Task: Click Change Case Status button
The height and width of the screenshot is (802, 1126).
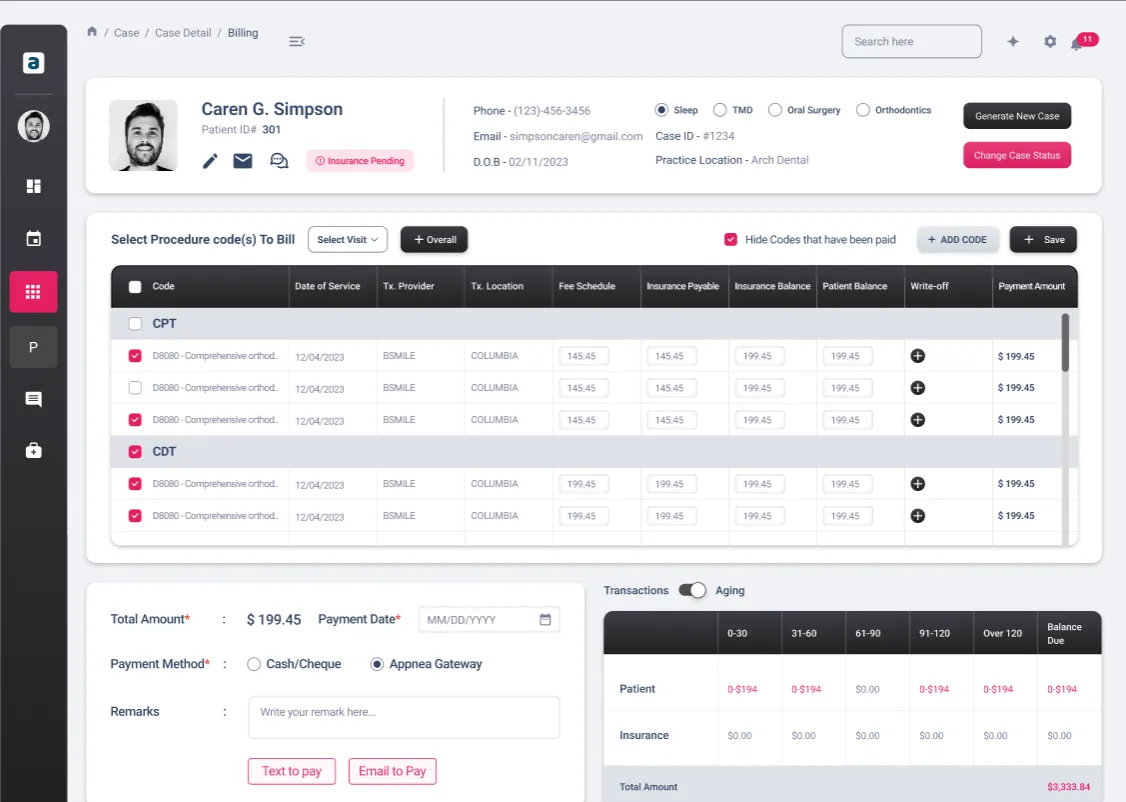Action: pyautogui.click(x=1017, y=155)
